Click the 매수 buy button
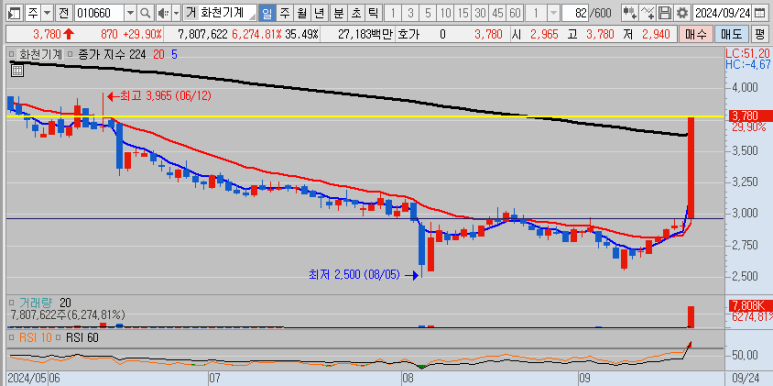The height and width of the screenshot is (386, 773). tap(695, 35)
